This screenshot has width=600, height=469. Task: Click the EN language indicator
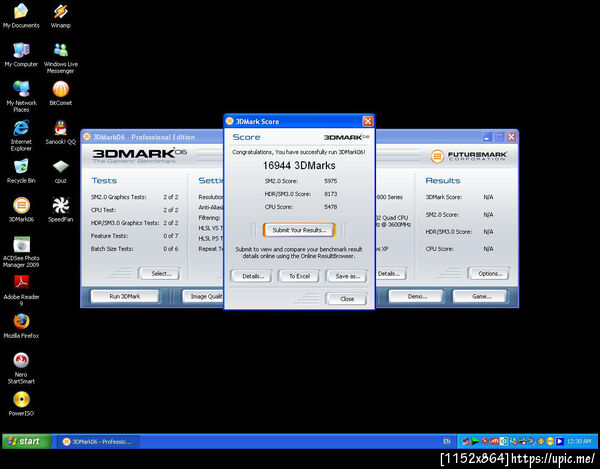point(446,441)
